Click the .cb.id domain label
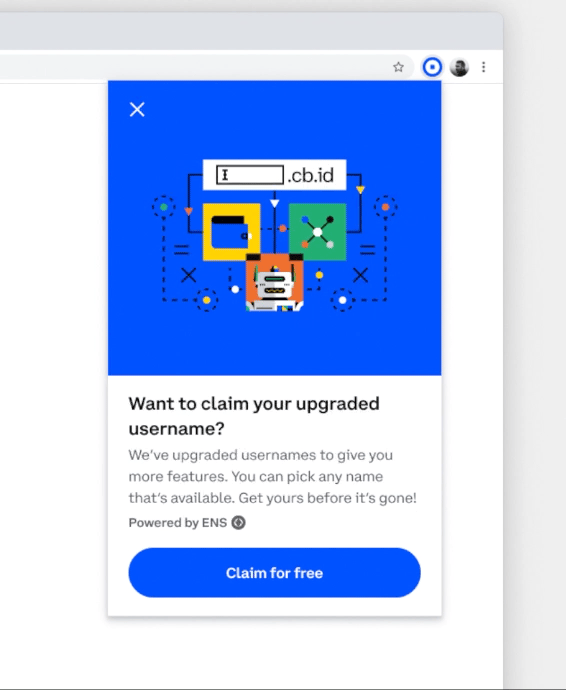This screenshot has height=690, width=566. pyautogui.click(x=311, y=175)
